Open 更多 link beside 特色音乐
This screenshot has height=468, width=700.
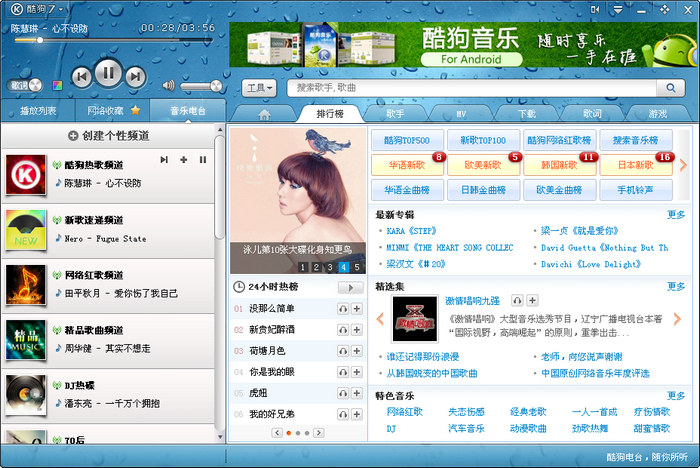pyautogui.click(x=676, y=396)
